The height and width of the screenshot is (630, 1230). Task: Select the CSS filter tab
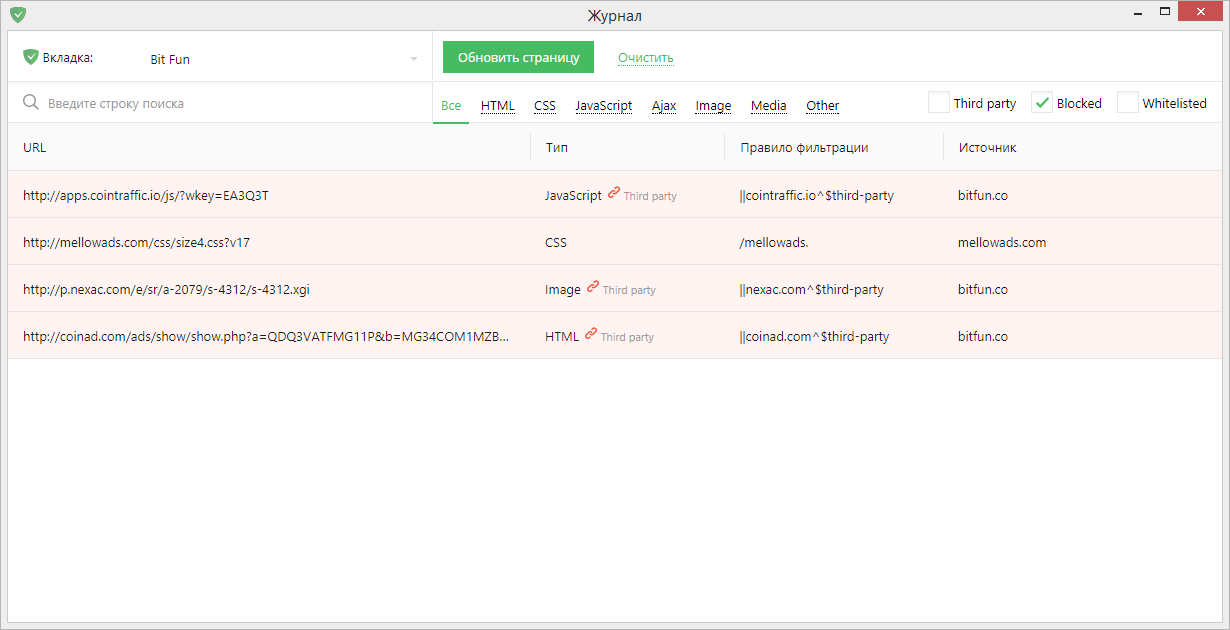[545, 105]
